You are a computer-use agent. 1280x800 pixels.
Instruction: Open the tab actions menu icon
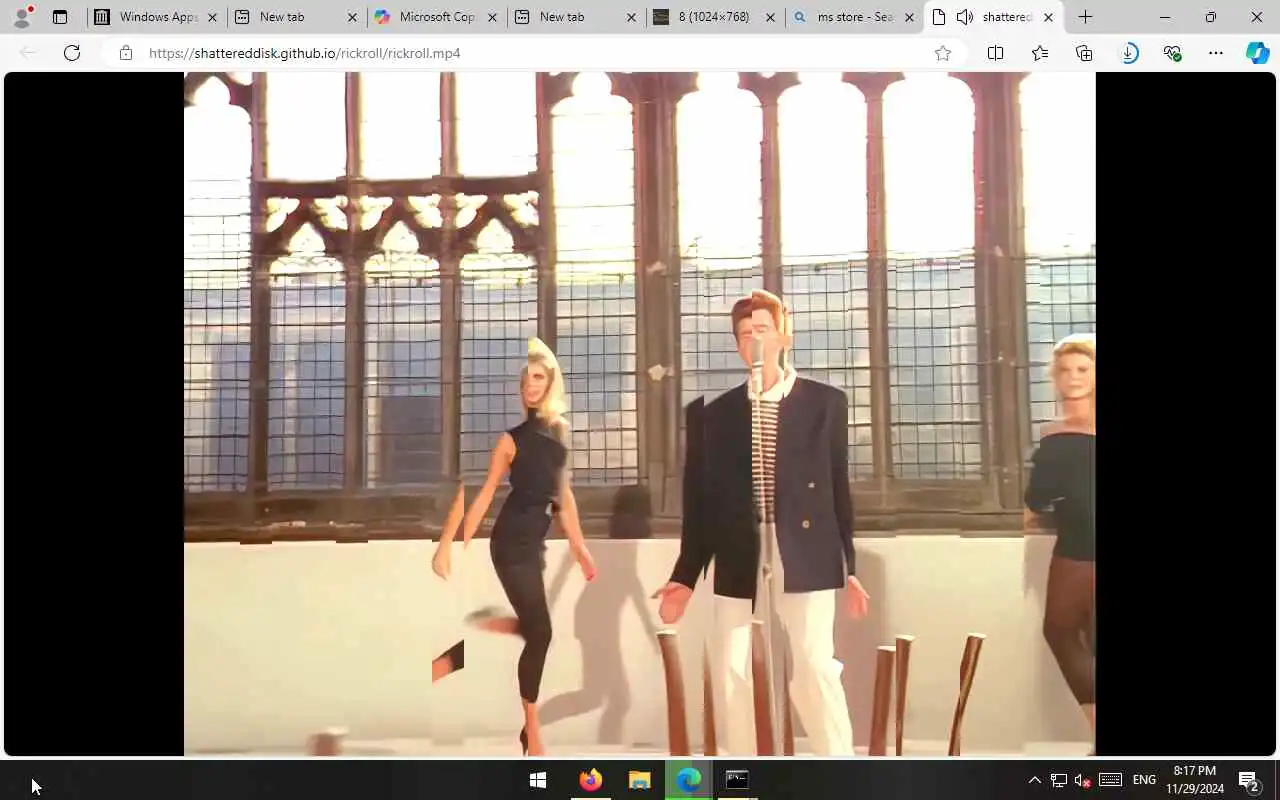tap(60, 17)
